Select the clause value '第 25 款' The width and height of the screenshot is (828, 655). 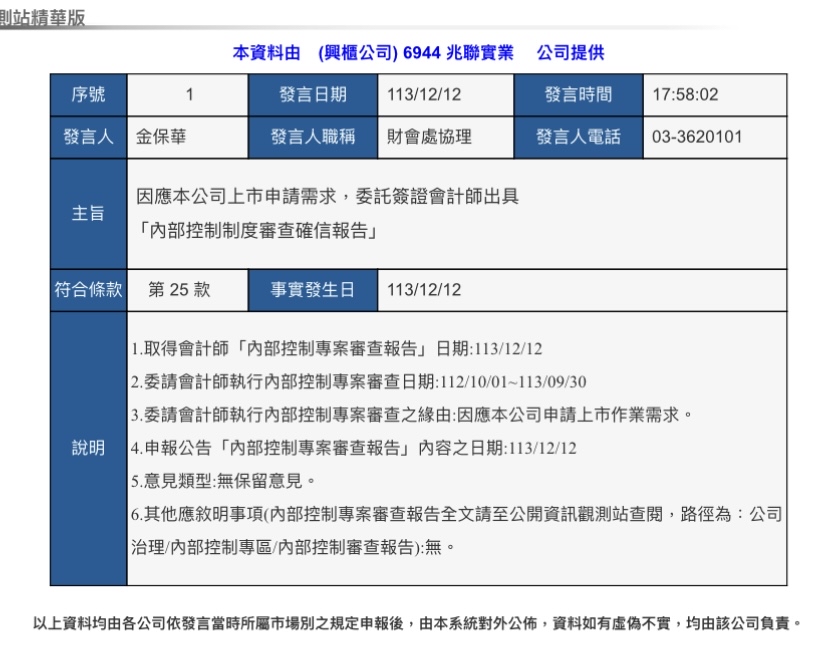tap(179, 289)
